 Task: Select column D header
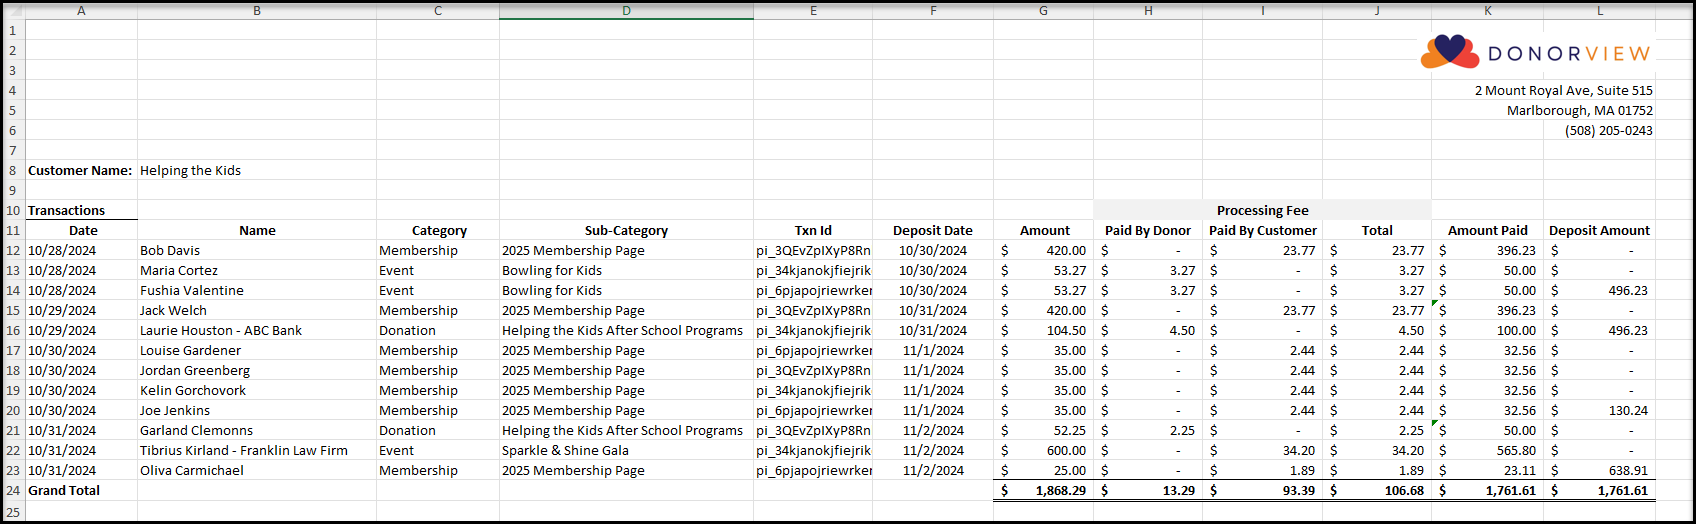626,11
